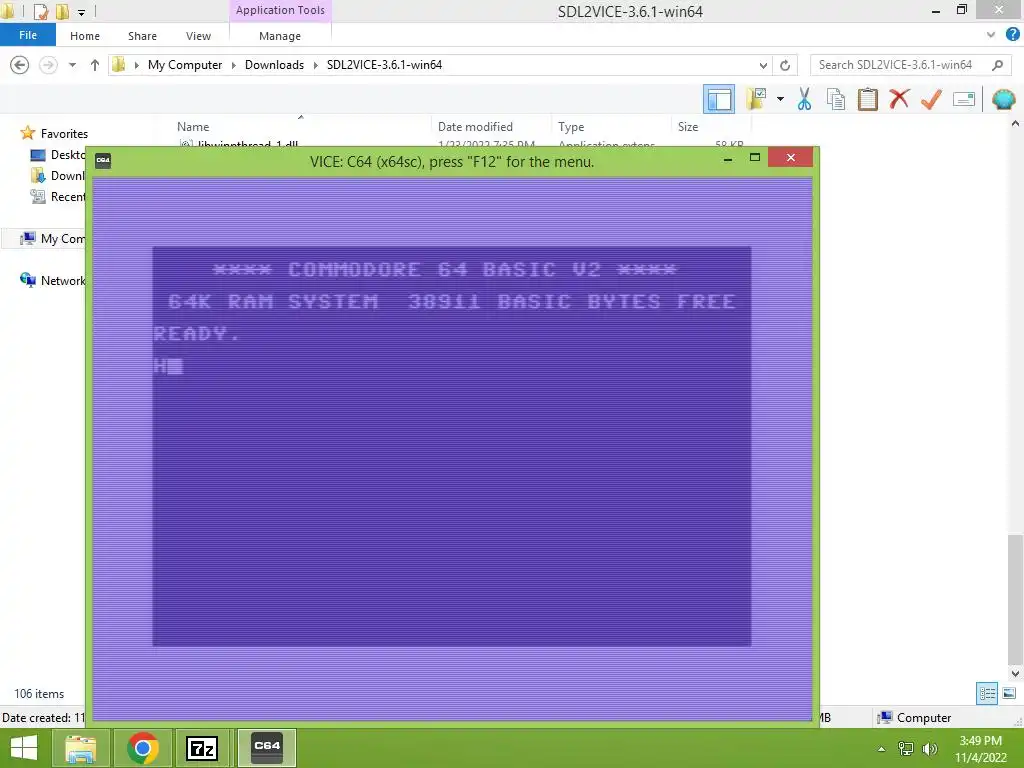Click the Properties card icon
1024x768 pixels.
(x=964, y=99)
